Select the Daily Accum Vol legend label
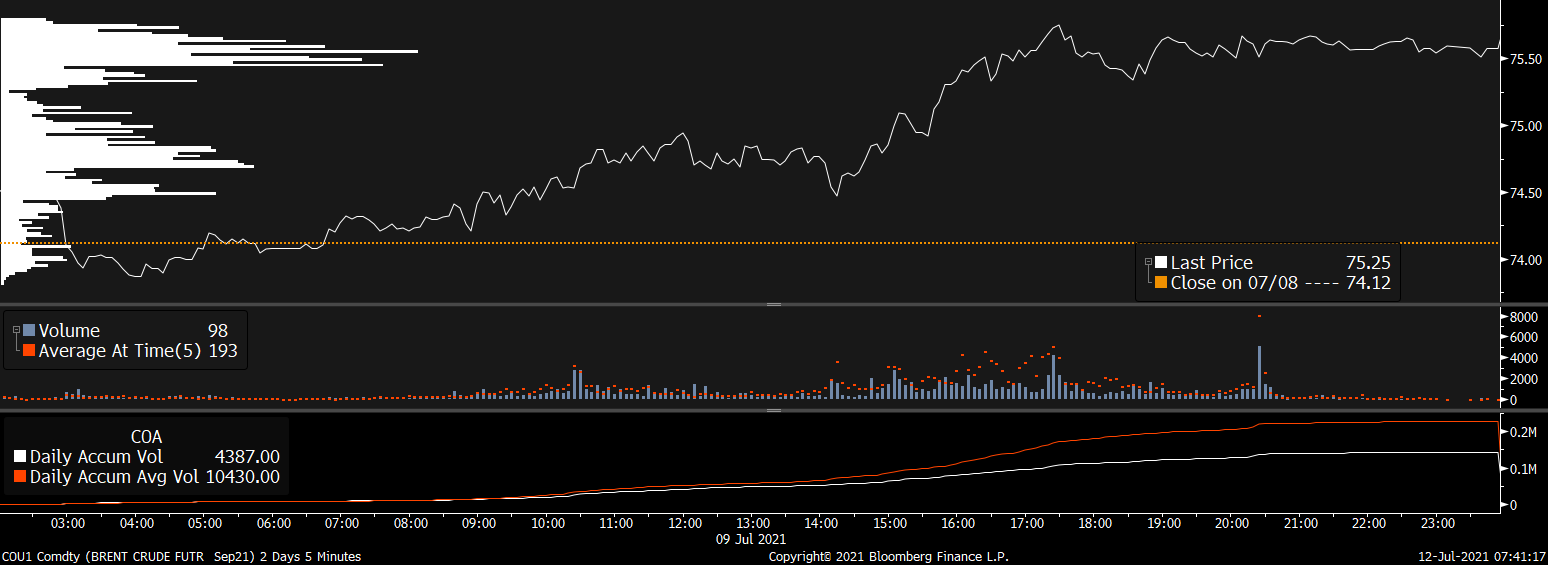This screenshot has height=565, width=1548. 98,457
